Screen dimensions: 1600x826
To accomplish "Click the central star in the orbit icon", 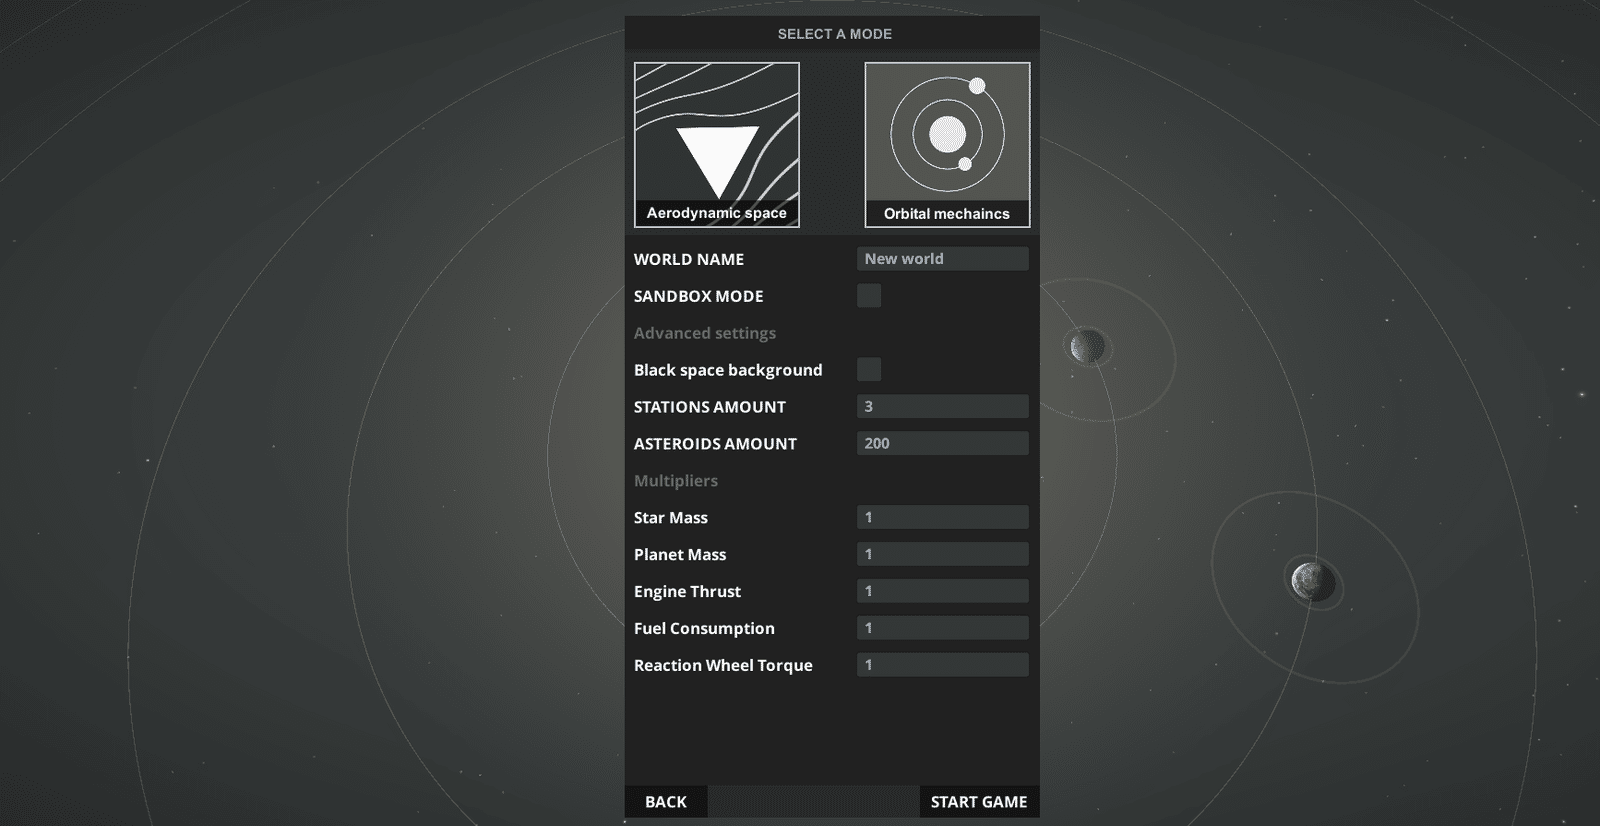I will tap(947, 134).
